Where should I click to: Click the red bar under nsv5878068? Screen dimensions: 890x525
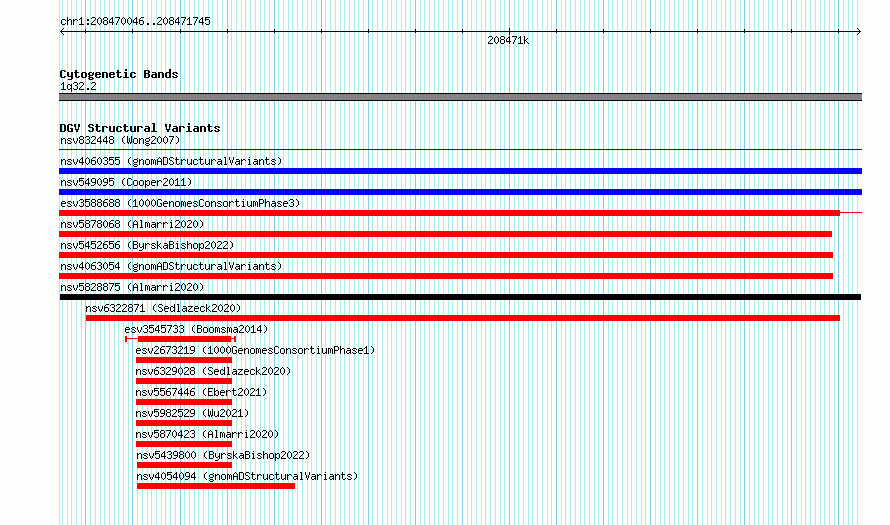coord(446,234)
